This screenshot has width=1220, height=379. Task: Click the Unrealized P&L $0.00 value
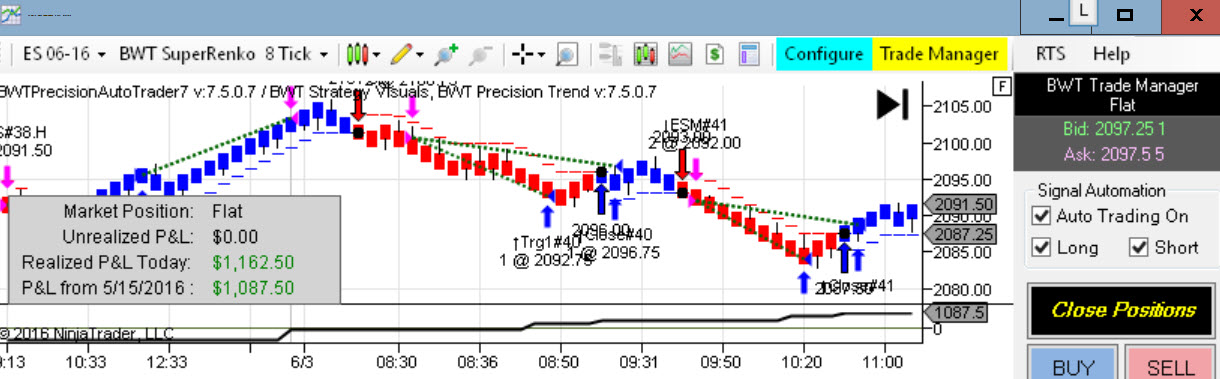coord(235,237)
